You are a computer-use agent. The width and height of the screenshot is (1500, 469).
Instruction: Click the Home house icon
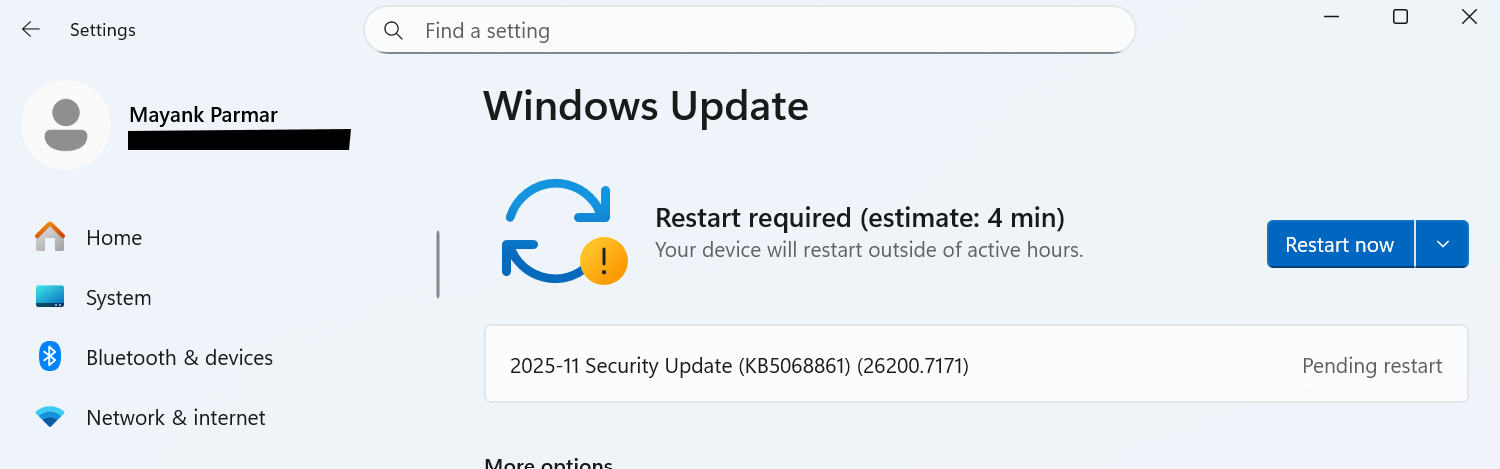click(x=50, y=237)
